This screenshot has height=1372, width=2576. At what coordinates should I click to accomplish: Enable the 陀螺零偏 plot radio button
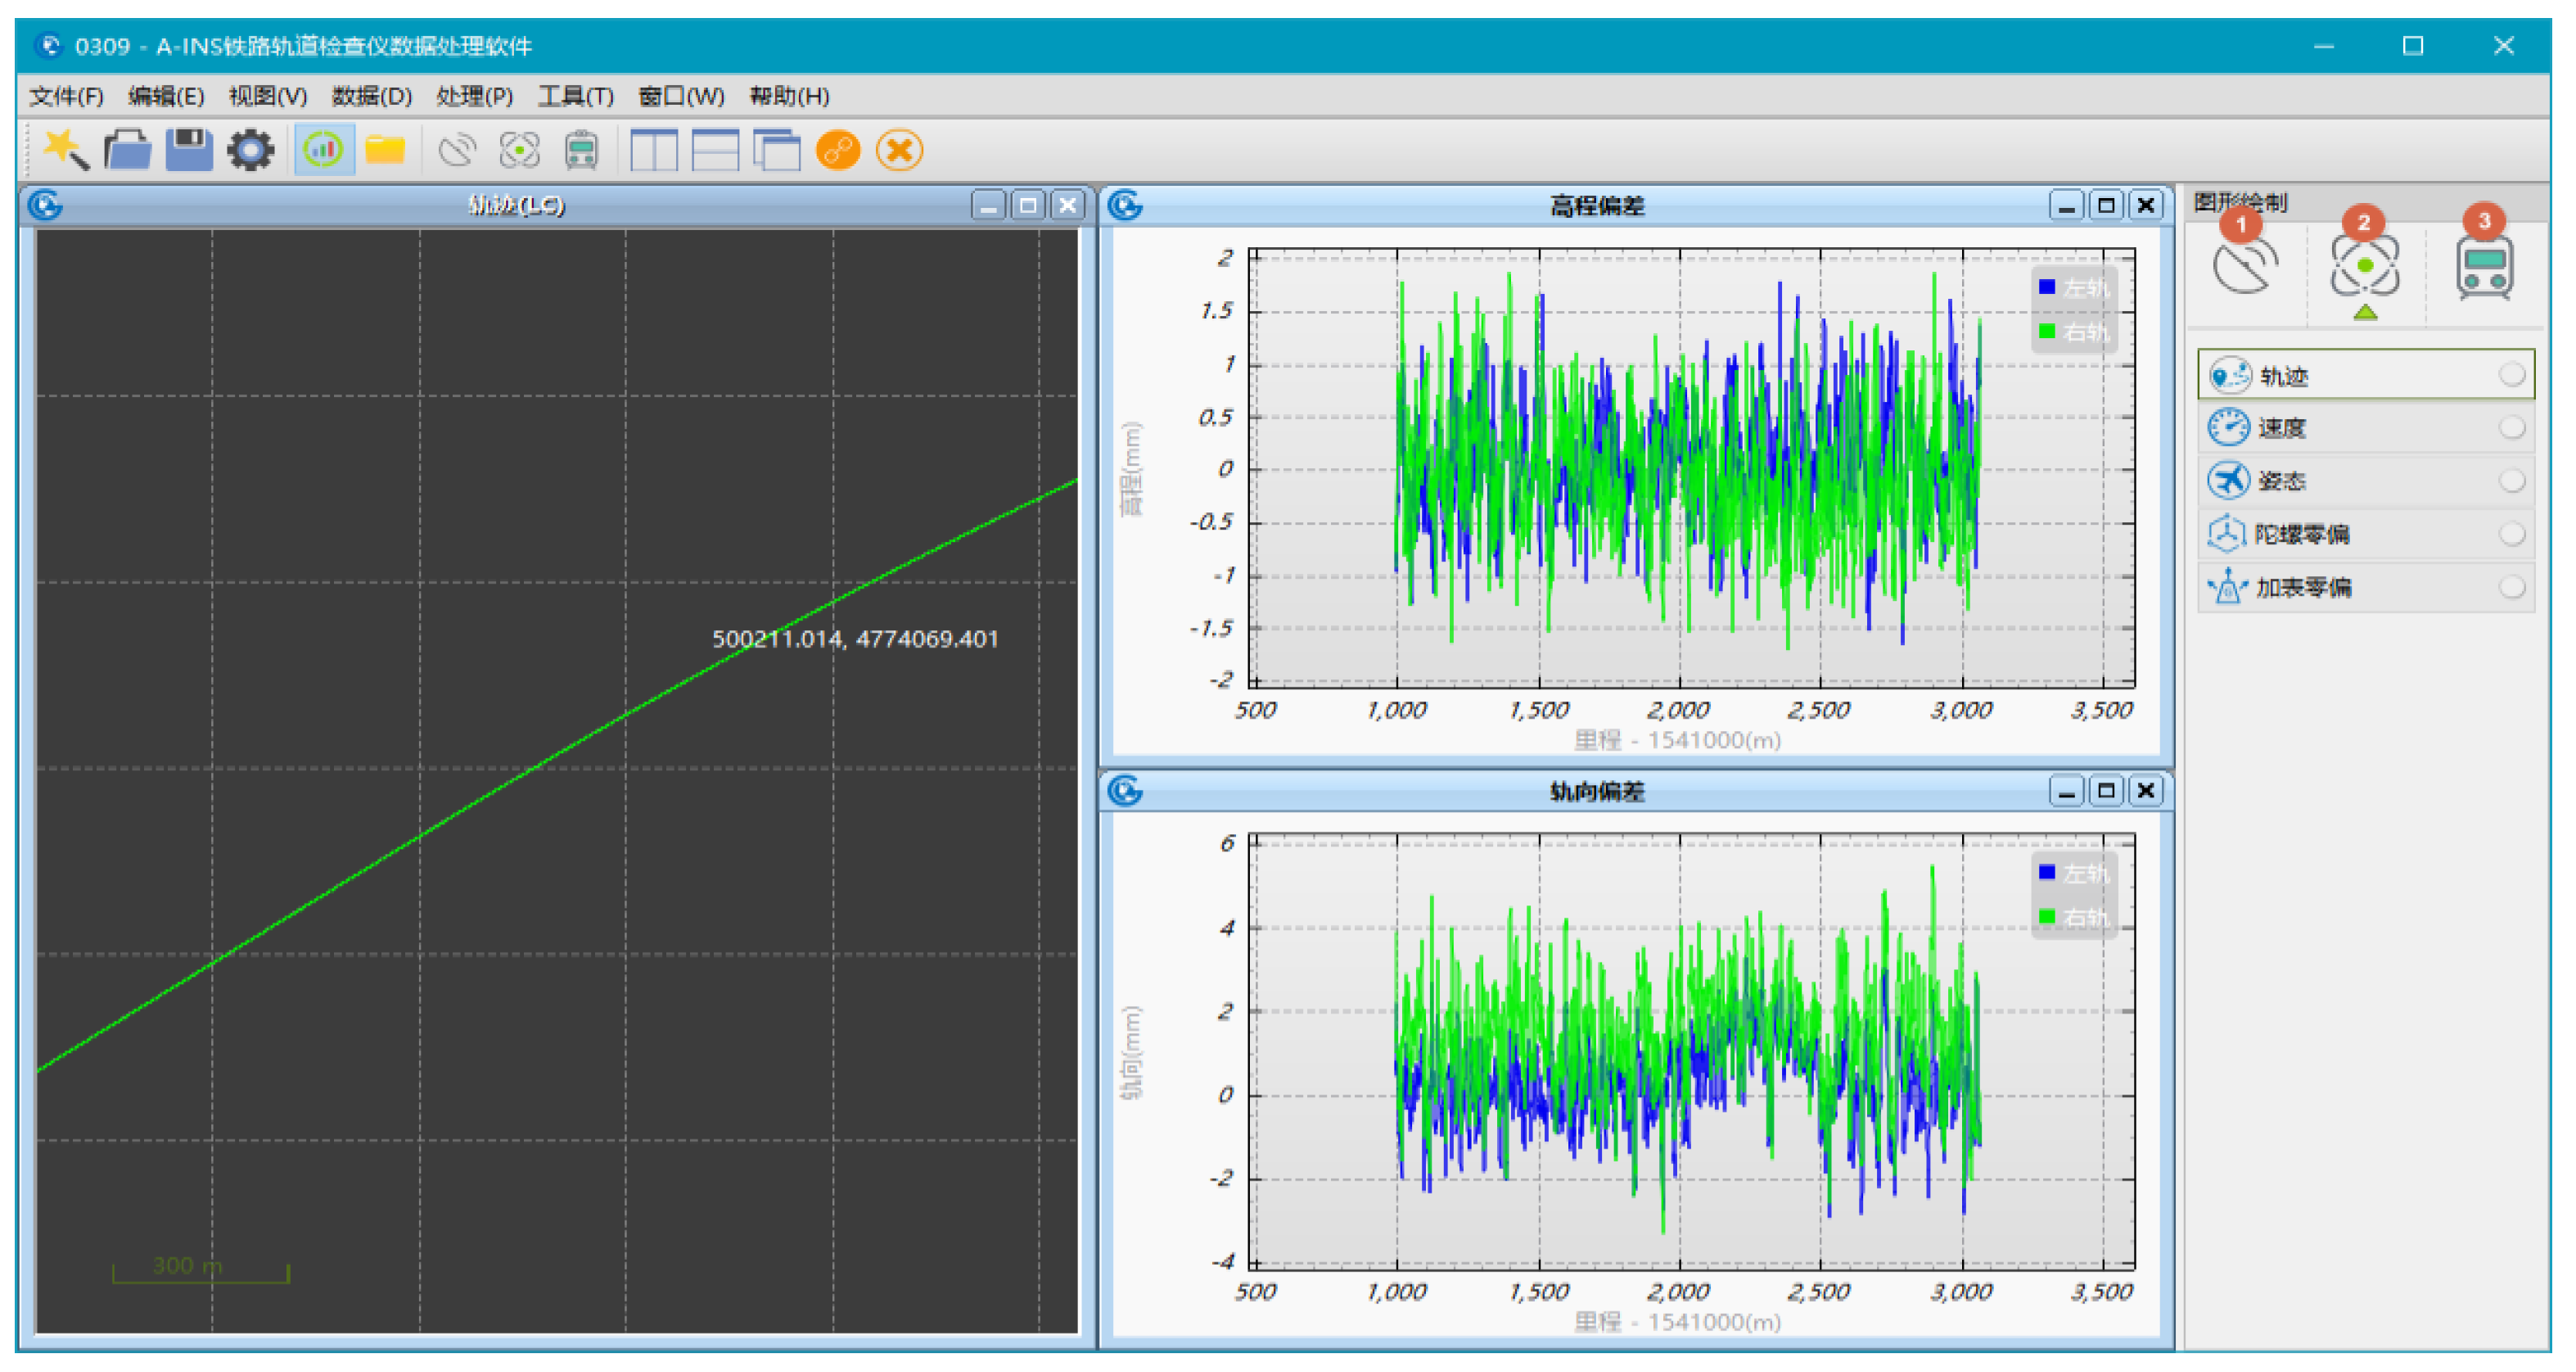(x=2512, y=534)
